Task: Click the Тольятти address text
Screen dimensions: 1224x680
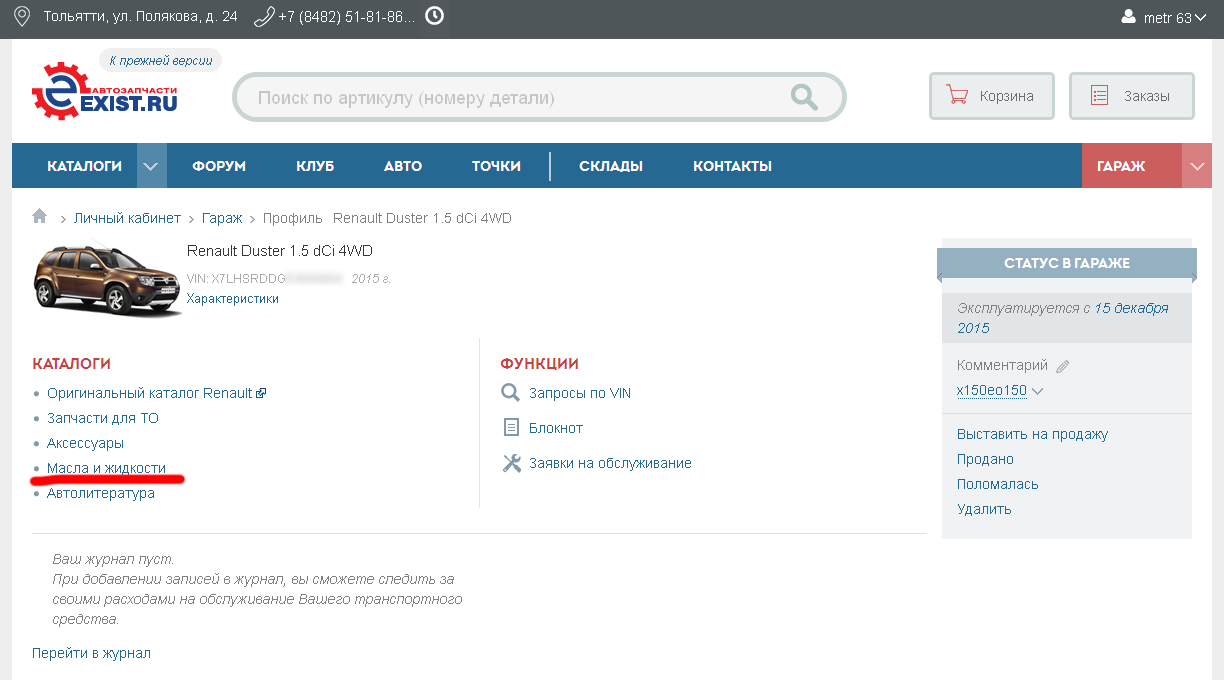Action: point(141,17)
